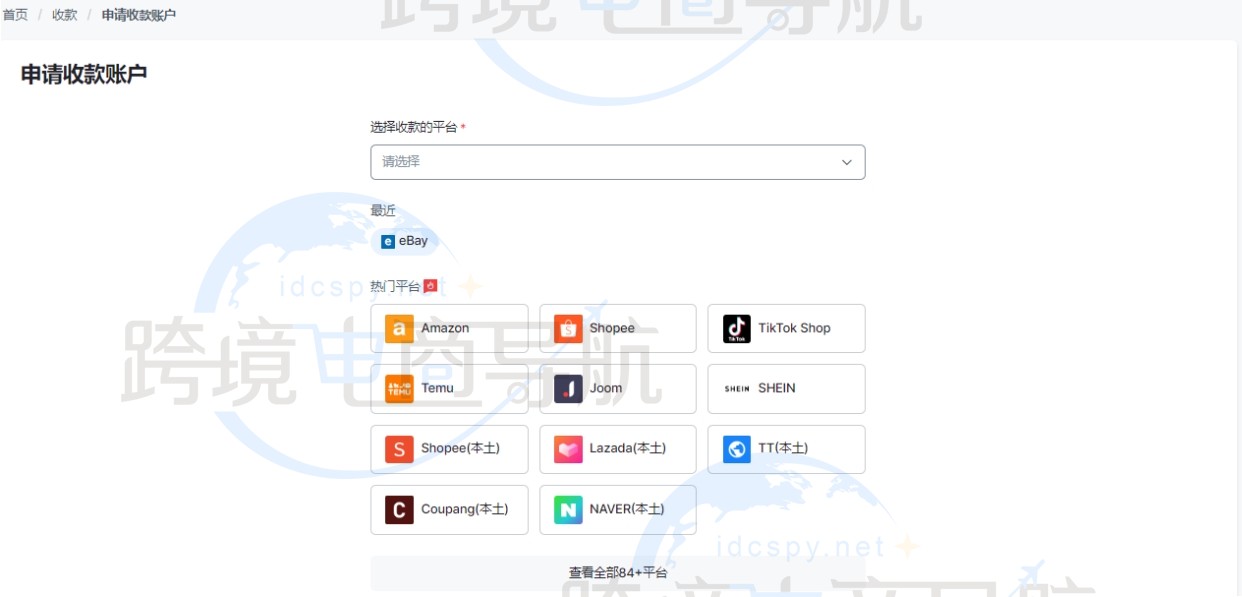The image size is (1242, 597).
Task: Select eBay under the 最近 section
Action: 405,240
